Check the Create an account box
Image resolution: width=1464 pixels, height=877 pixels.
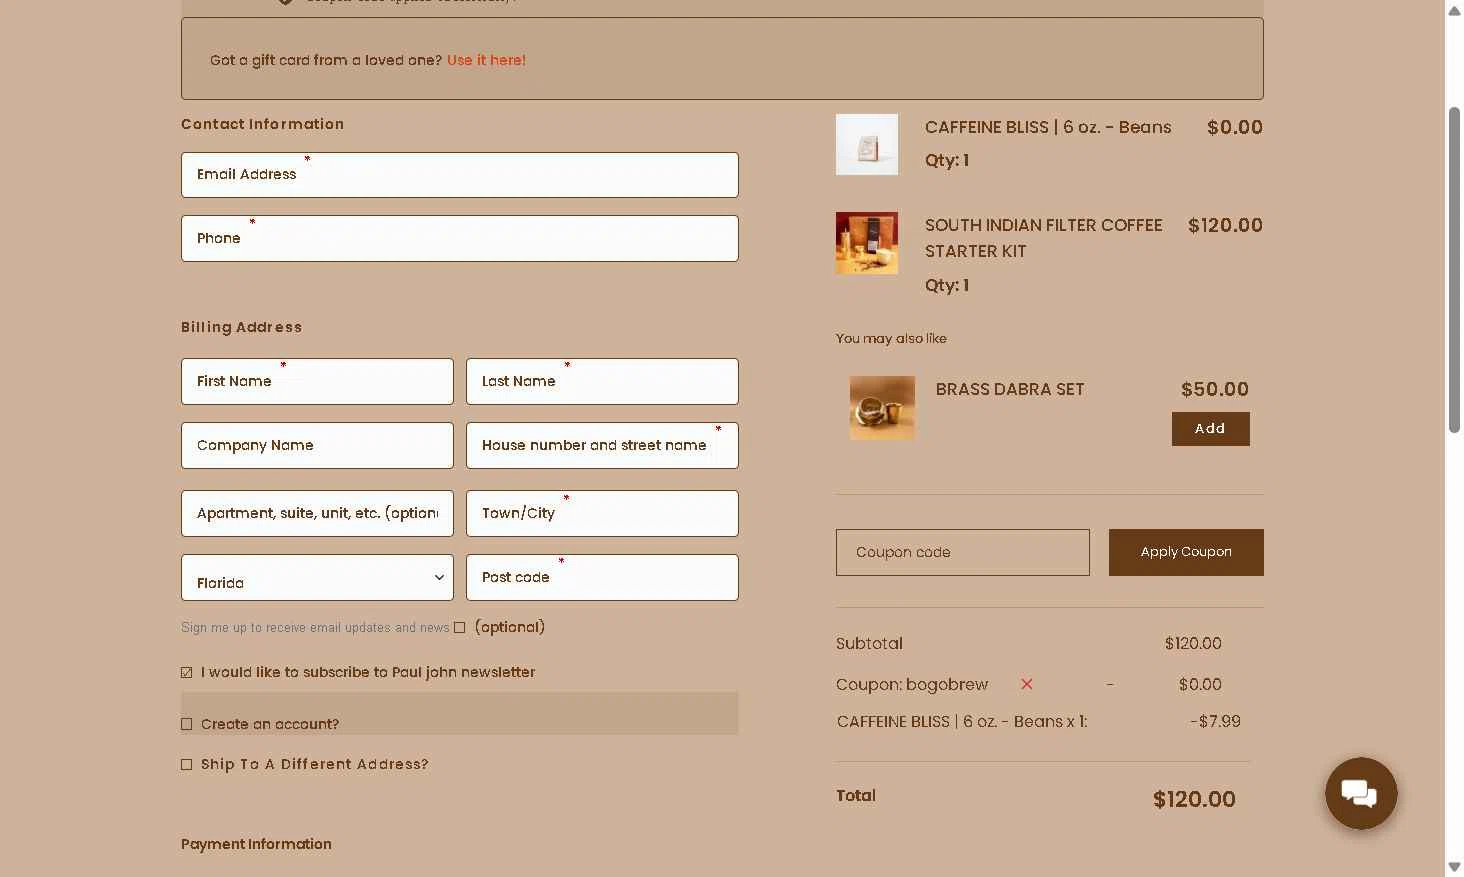coord(186,724)
